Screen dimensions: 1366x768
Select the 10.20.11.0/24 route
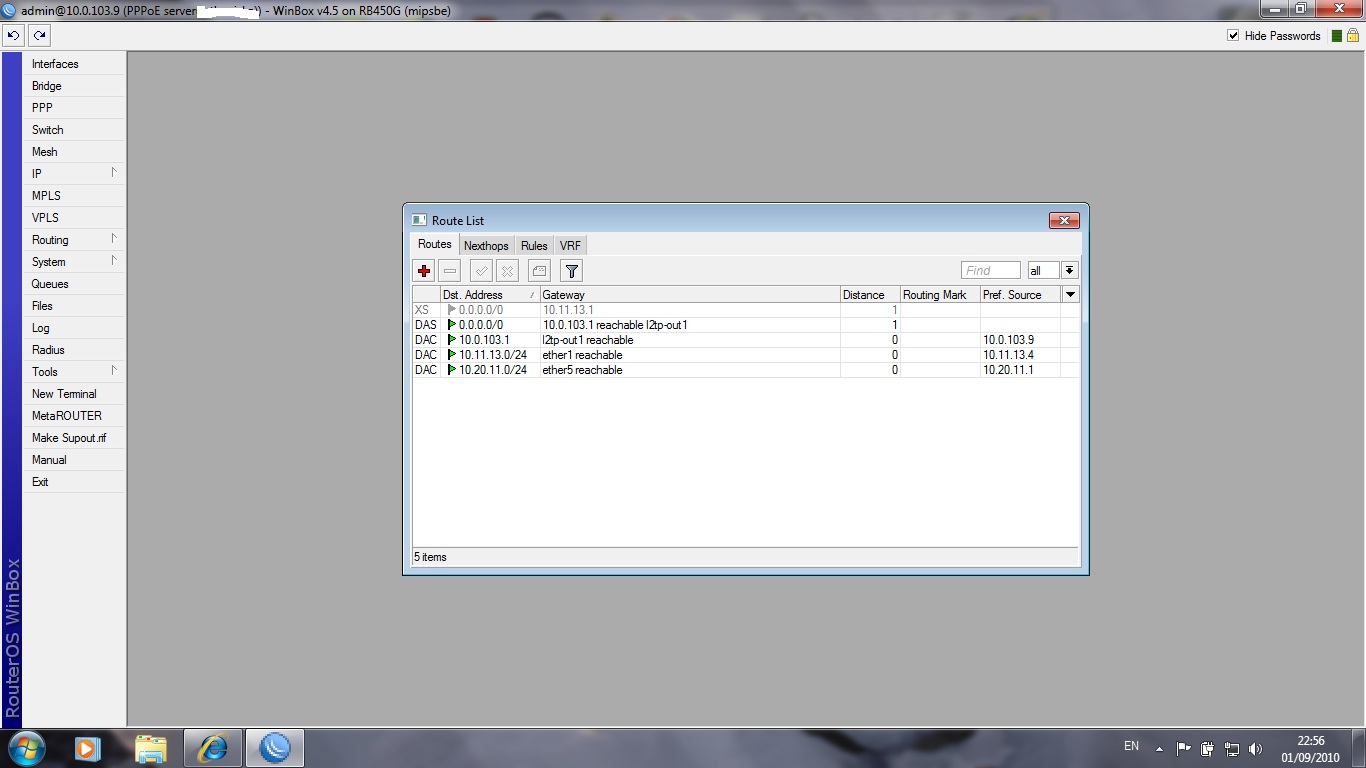tap(746, 370)
